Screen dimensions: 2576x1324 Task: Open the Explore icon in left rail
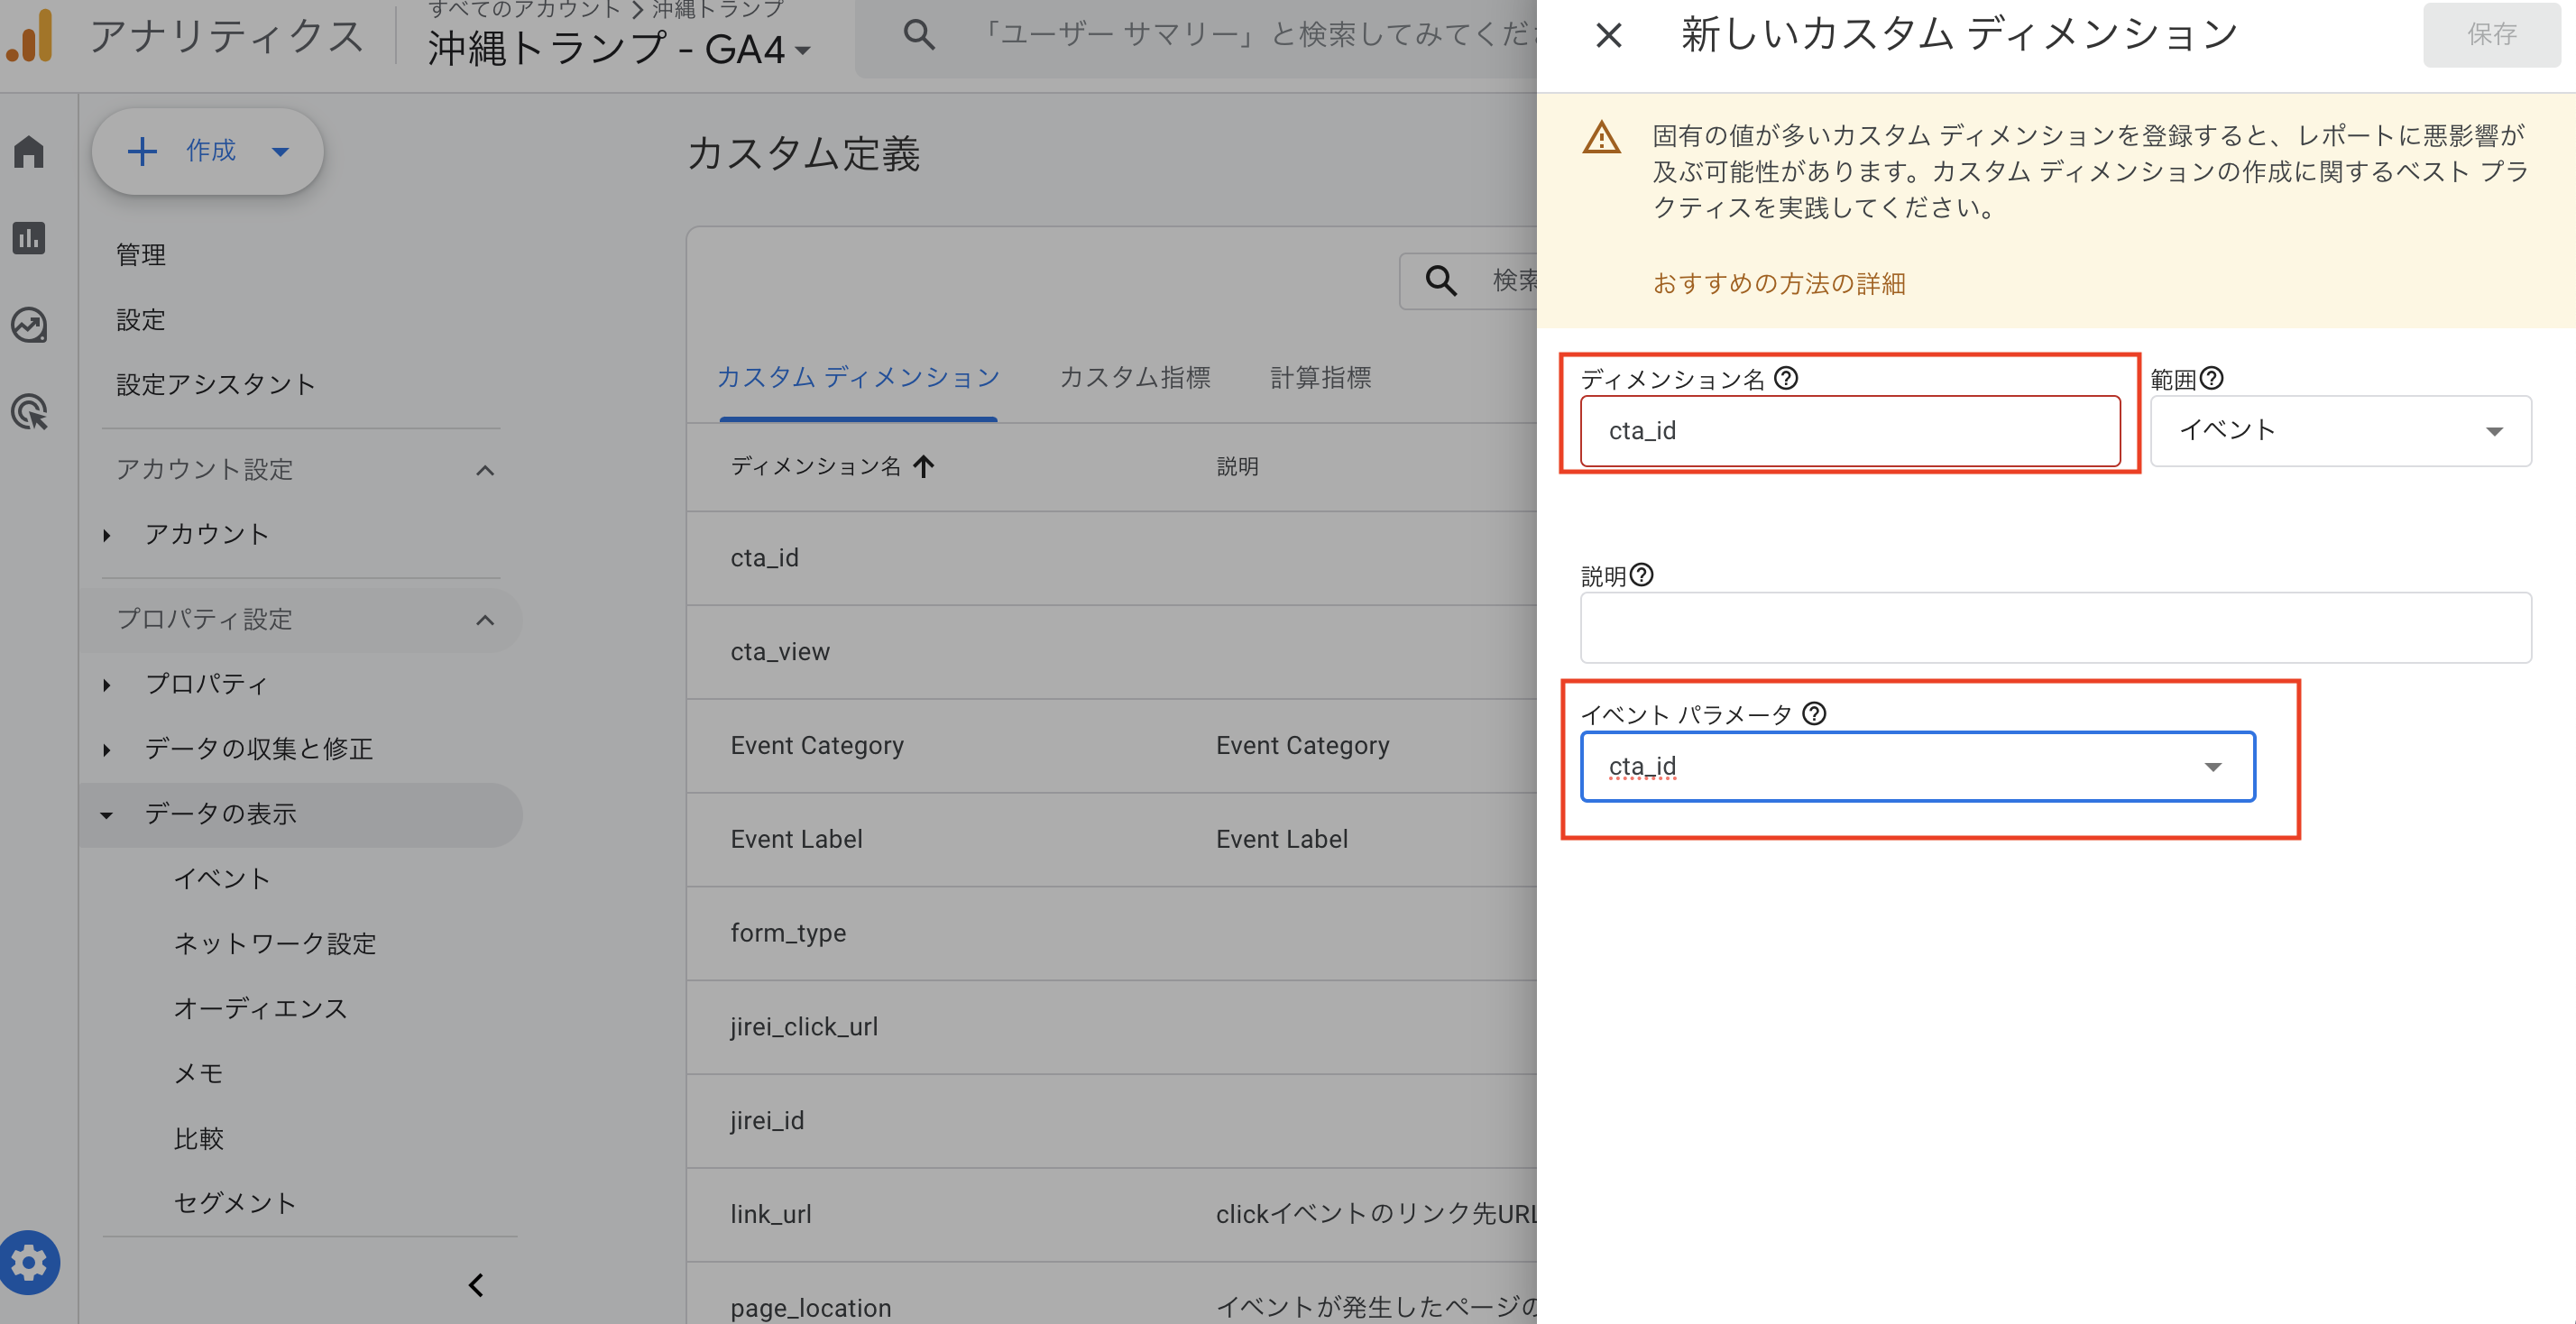pos(29,325)
